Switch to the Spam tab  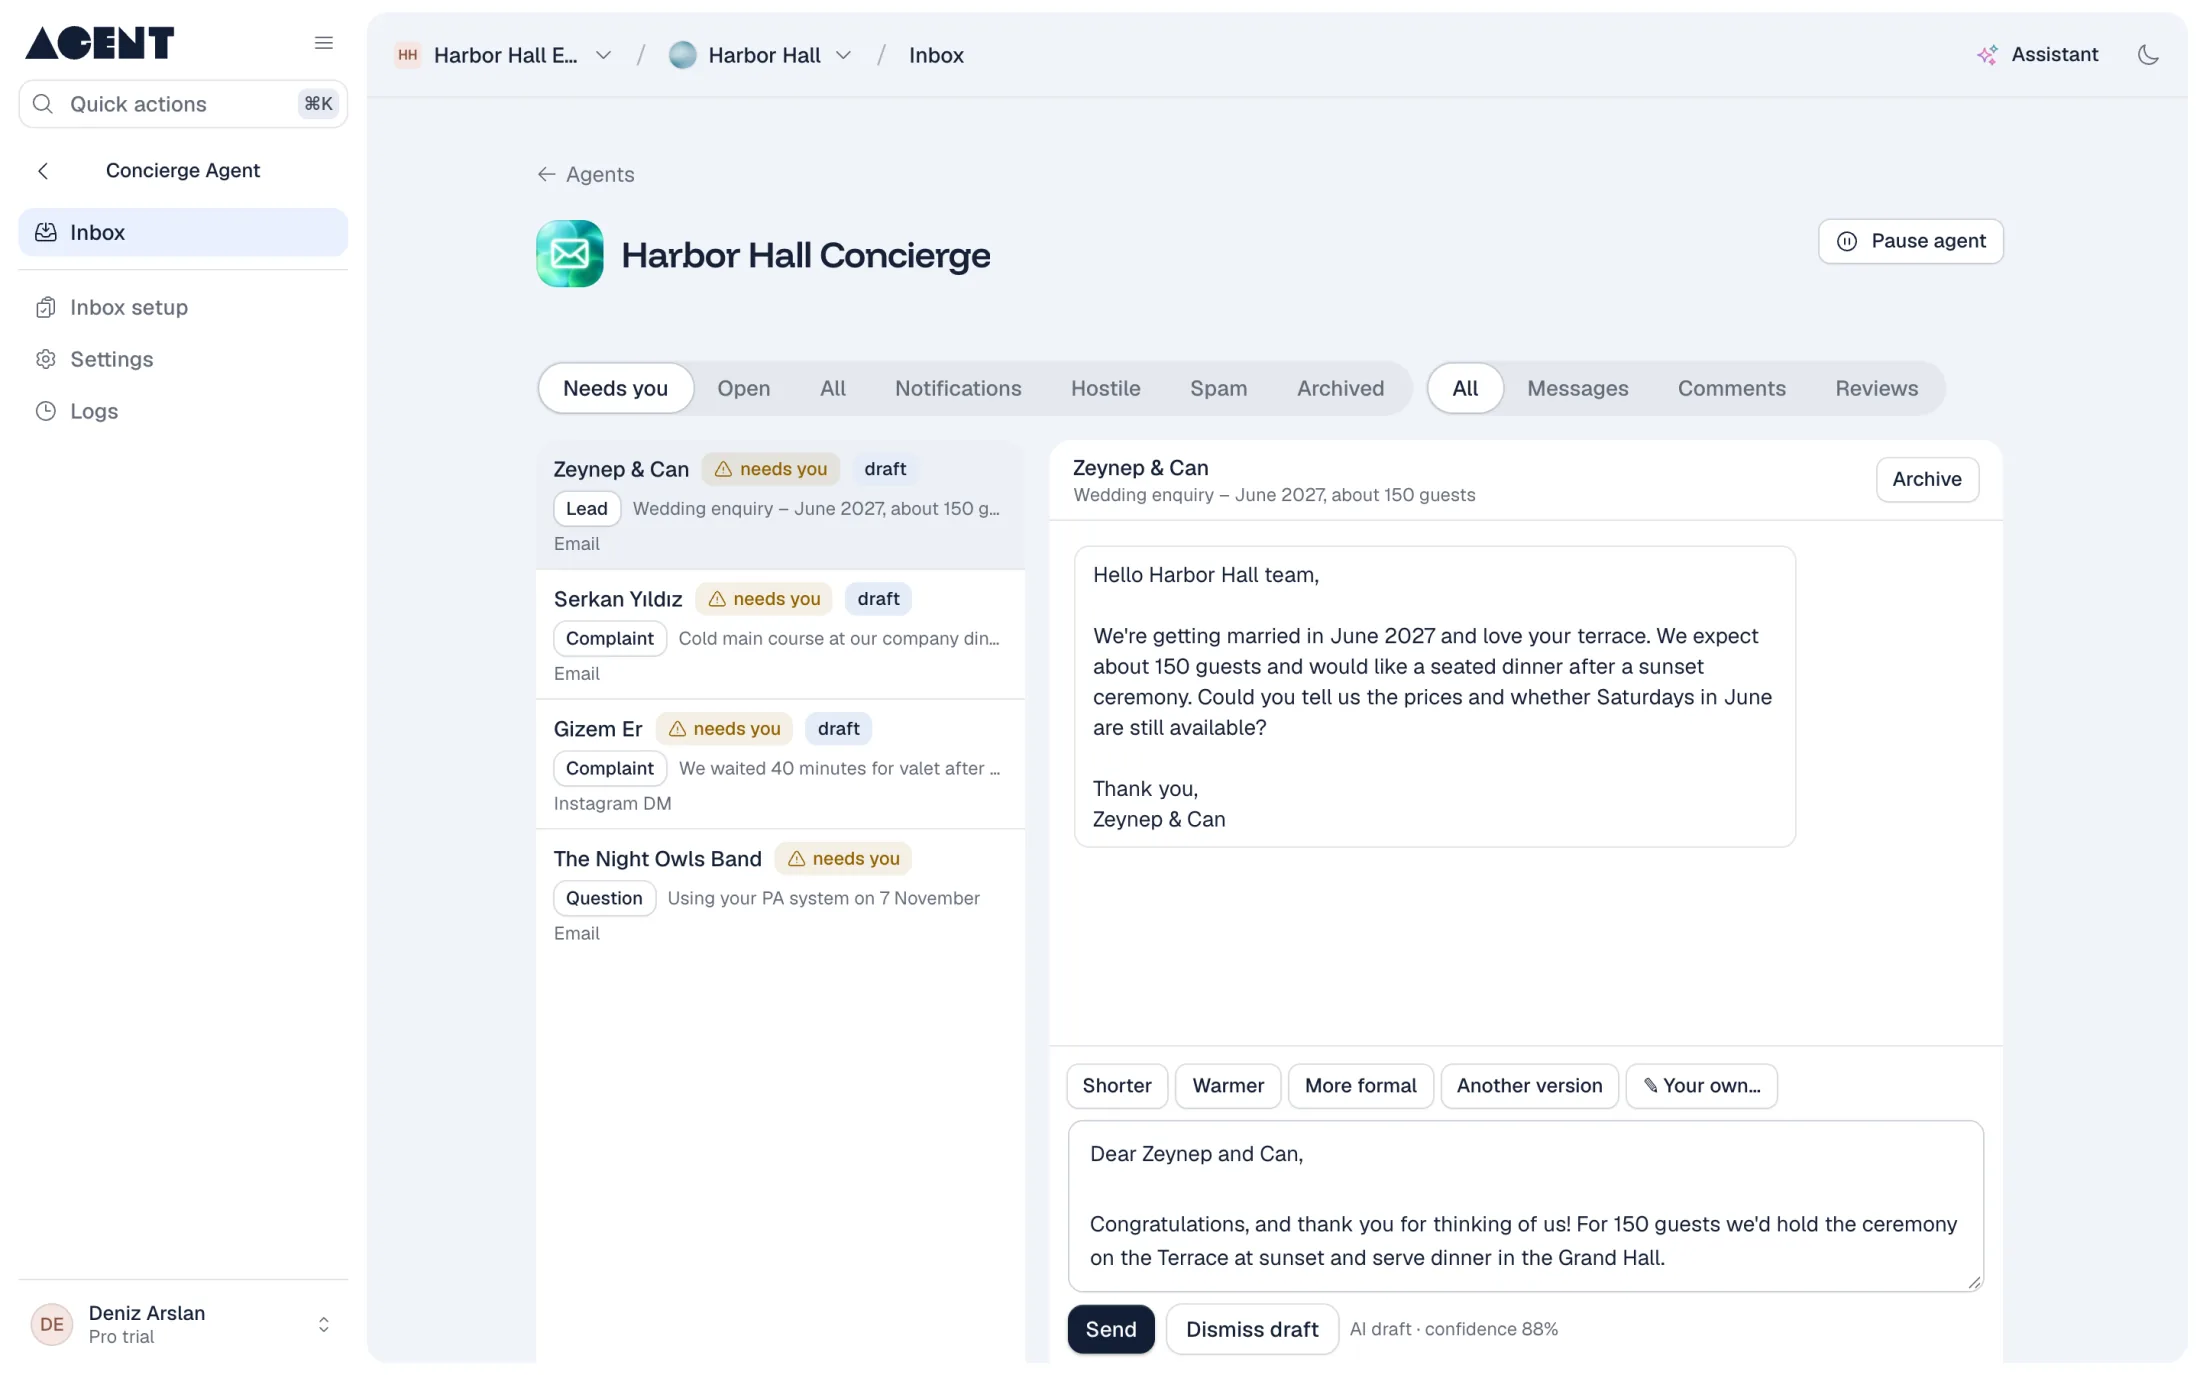point(1218,388)
